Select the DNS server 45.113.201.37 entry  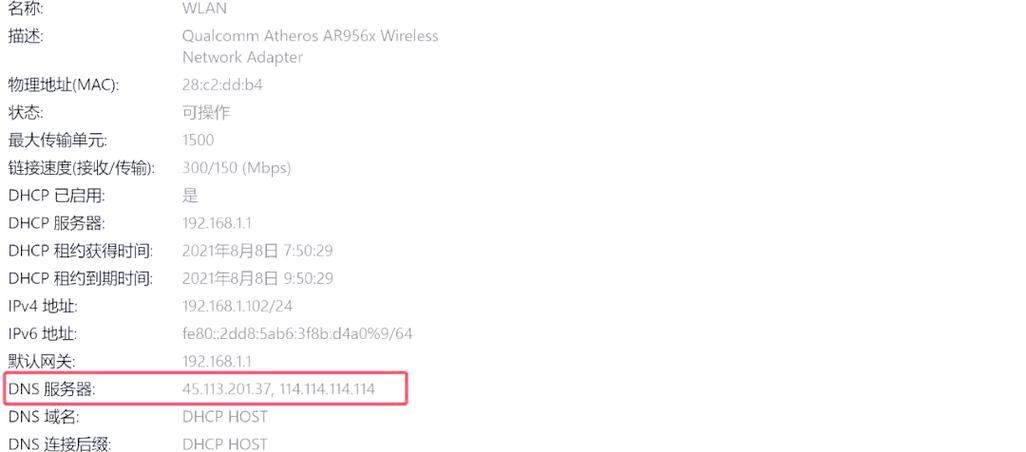click(226, 389)
